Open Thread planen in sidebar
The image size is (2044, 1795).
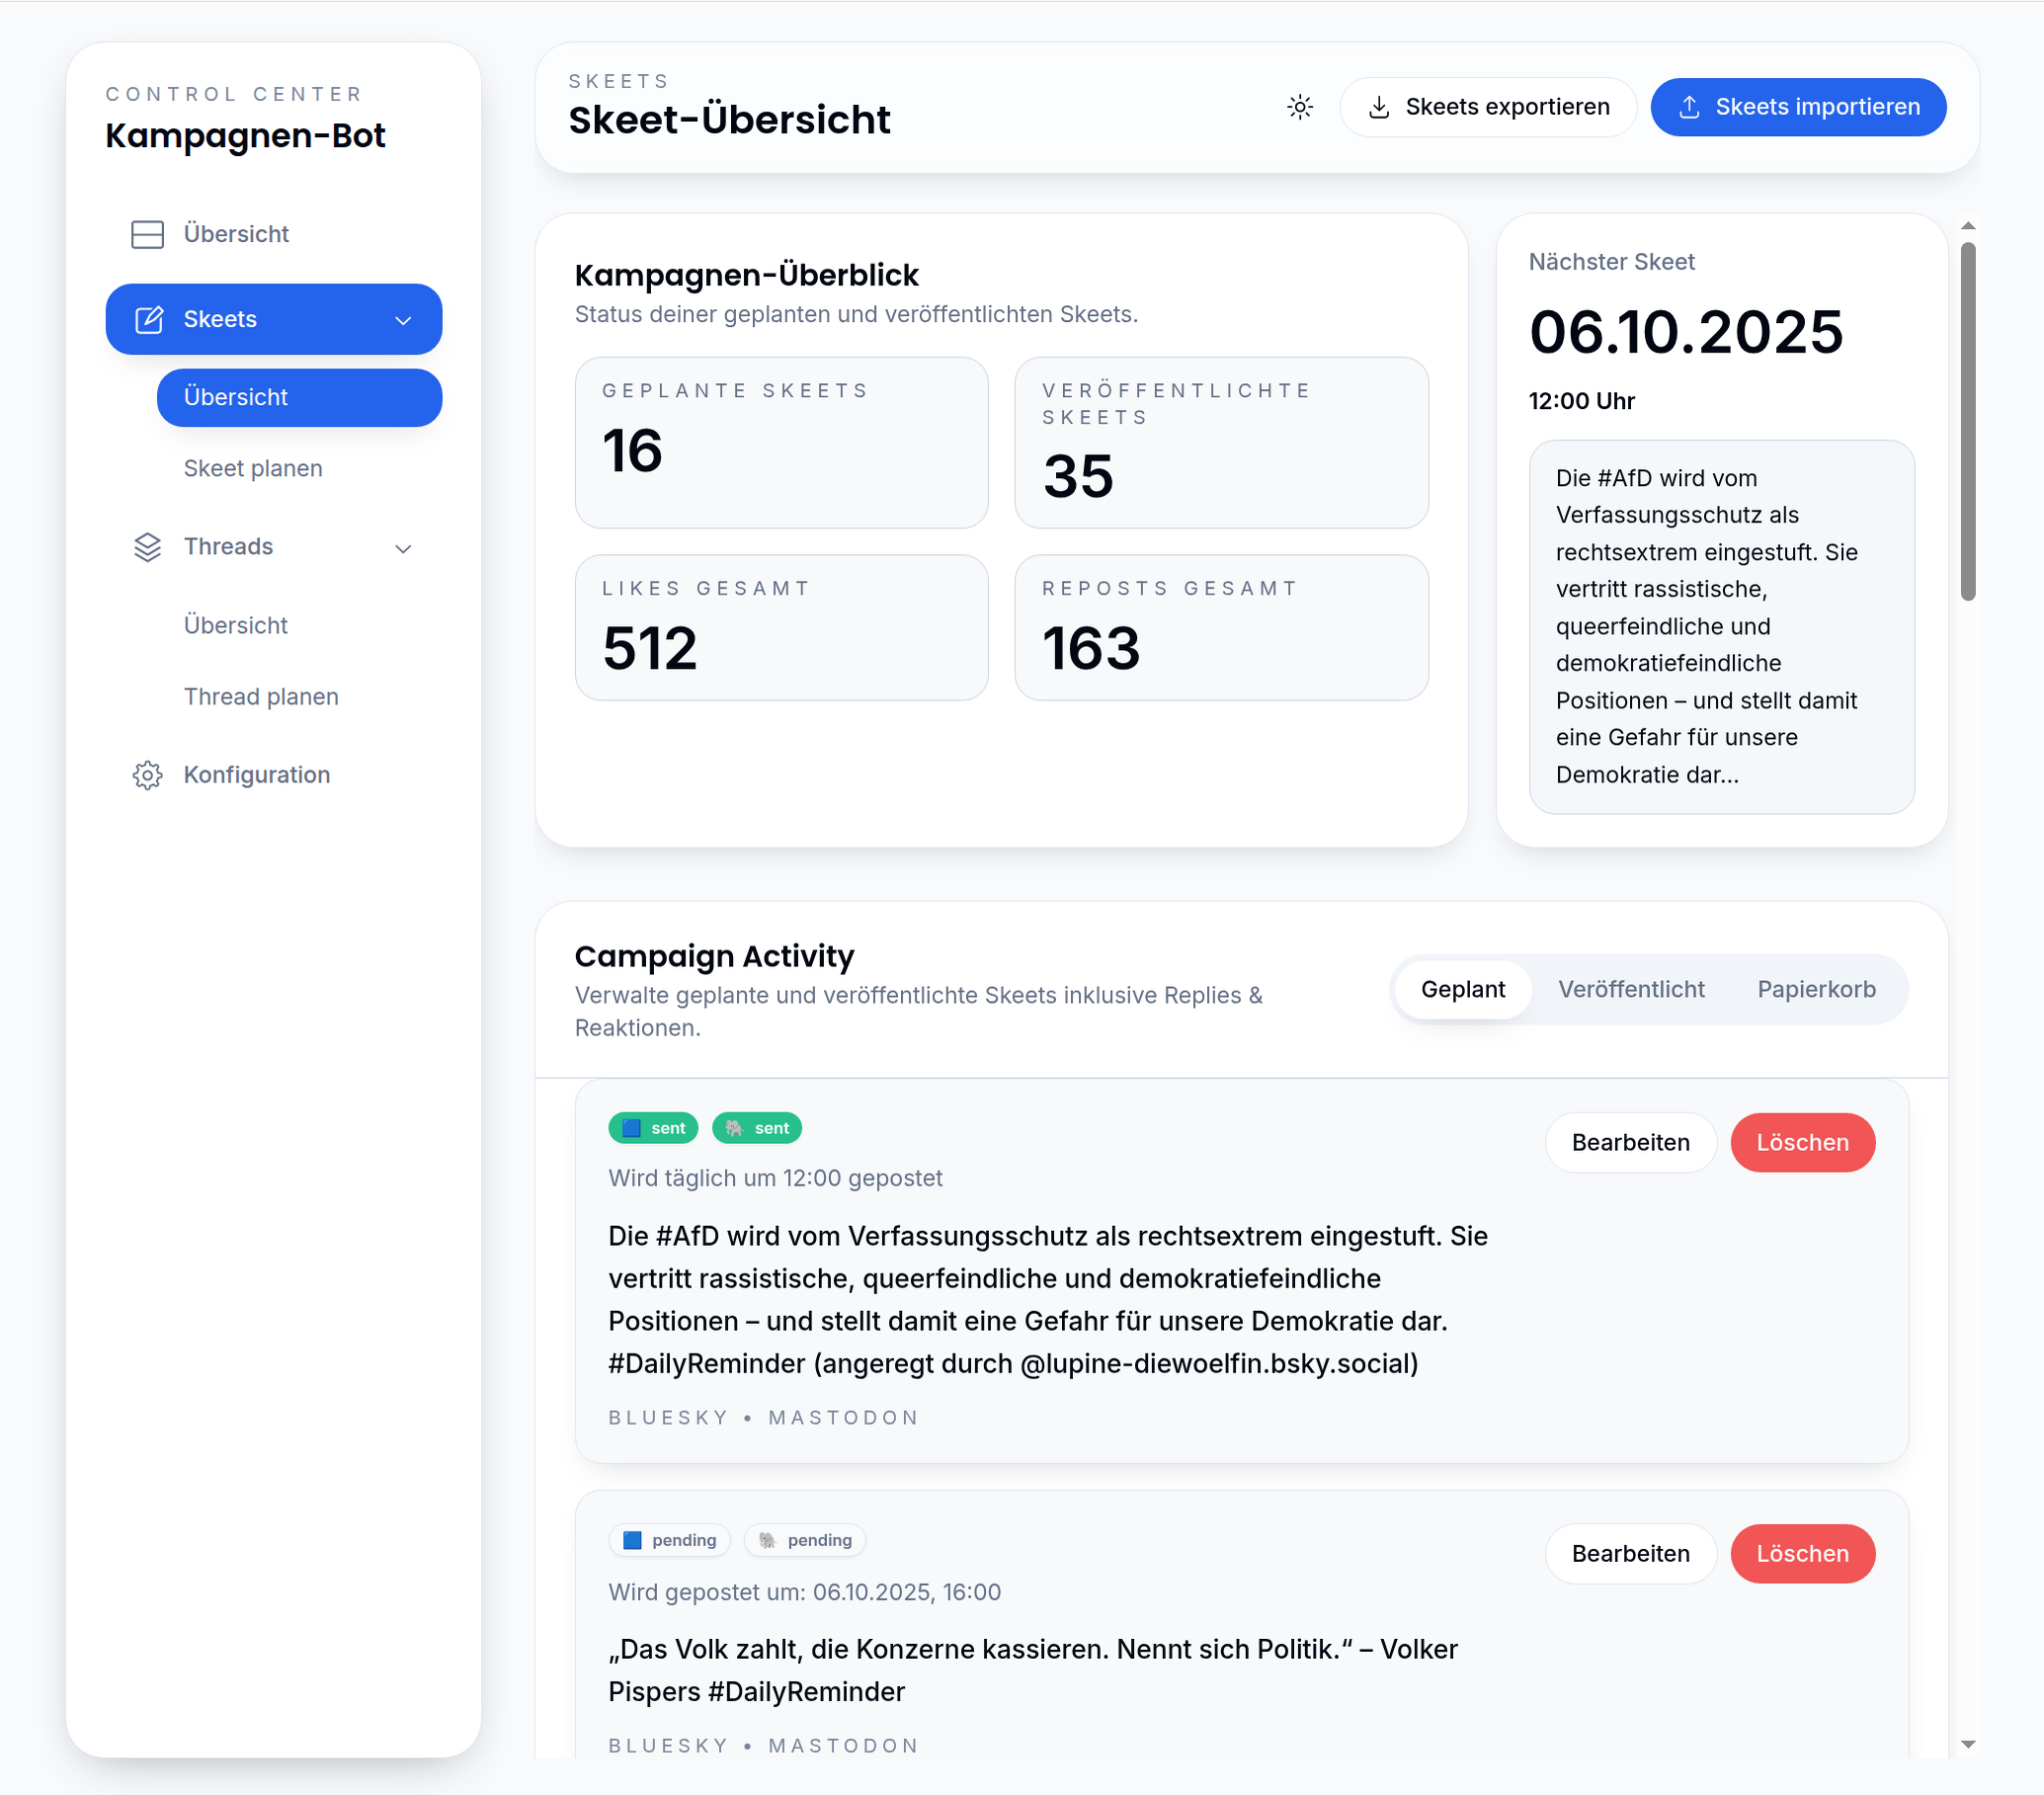261,696
